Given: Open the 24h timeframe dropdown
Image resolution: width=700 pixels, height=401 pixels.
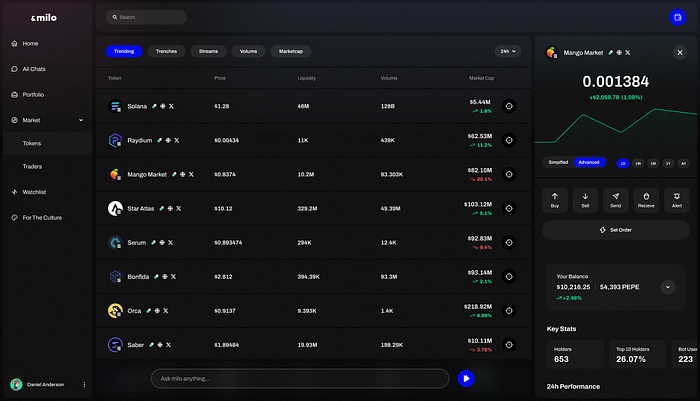Looking at the screenshot, I should point(507,51).
